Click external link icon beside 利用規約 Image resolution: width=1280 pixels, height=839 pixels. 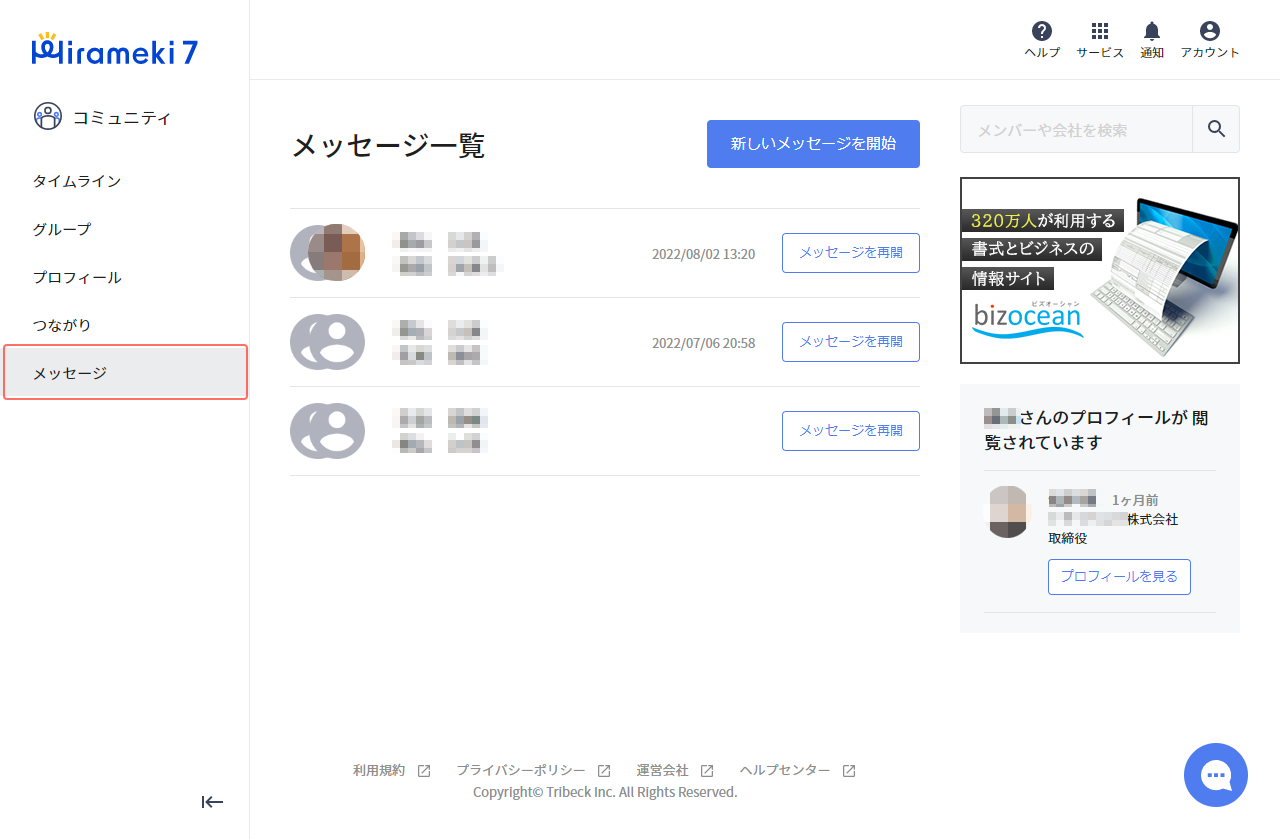pyautogui.click(x=424, y=771)
